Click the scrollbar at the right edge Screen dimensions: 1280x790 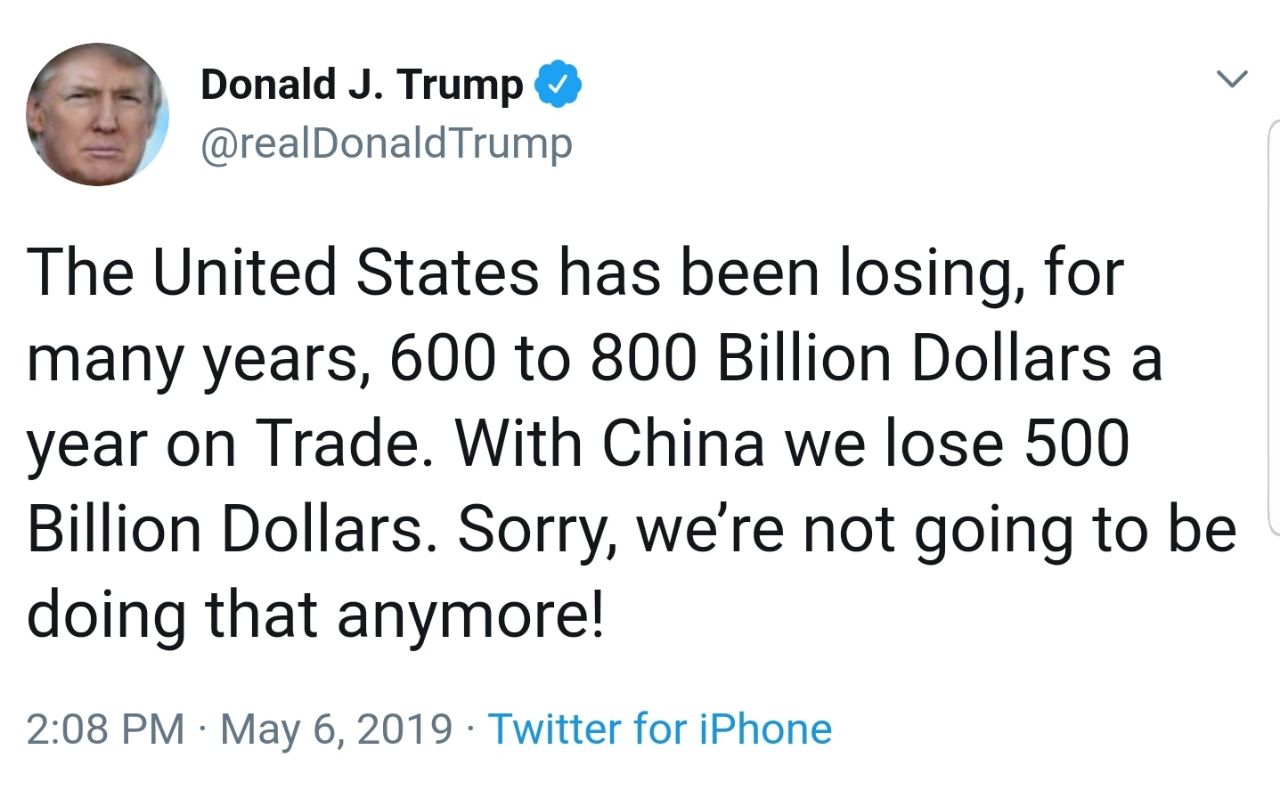(x=1273, y=330)
